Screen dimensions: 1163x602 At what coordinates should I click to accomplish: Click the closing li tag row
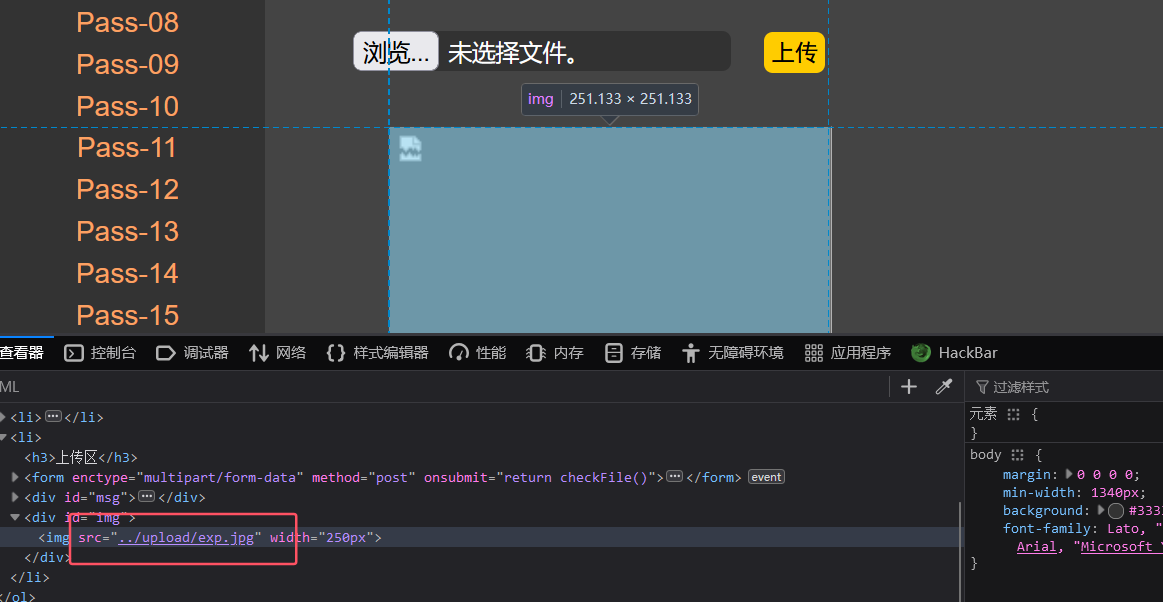(30, 577)
